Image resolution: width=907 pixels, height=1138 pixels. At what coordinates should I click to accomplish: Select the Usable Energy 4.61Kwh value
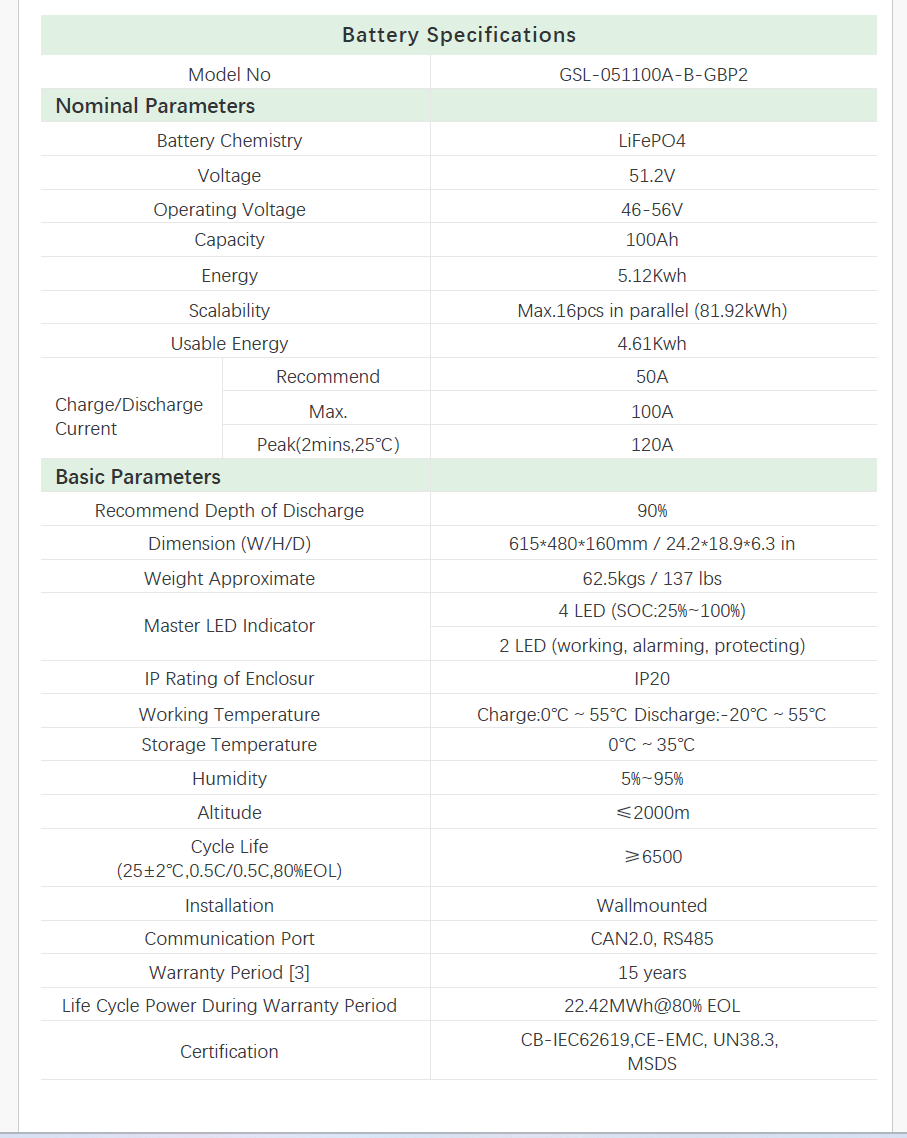pyautogui.click(x=652, y=344)
